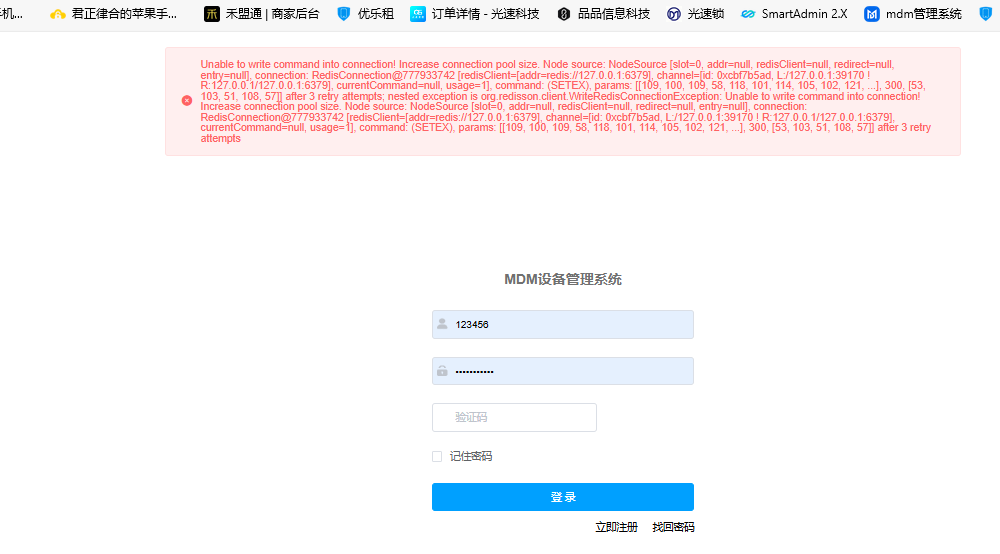The height and width of the screenshot is (554, 1000).
Task: Click the 光速锁 circular favicon
Action: (673, 14)
